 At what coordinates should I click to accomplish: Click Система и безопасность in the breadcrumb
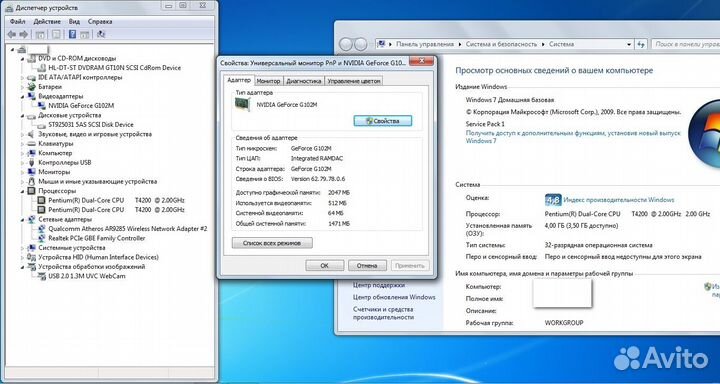[x=501, y=45]
